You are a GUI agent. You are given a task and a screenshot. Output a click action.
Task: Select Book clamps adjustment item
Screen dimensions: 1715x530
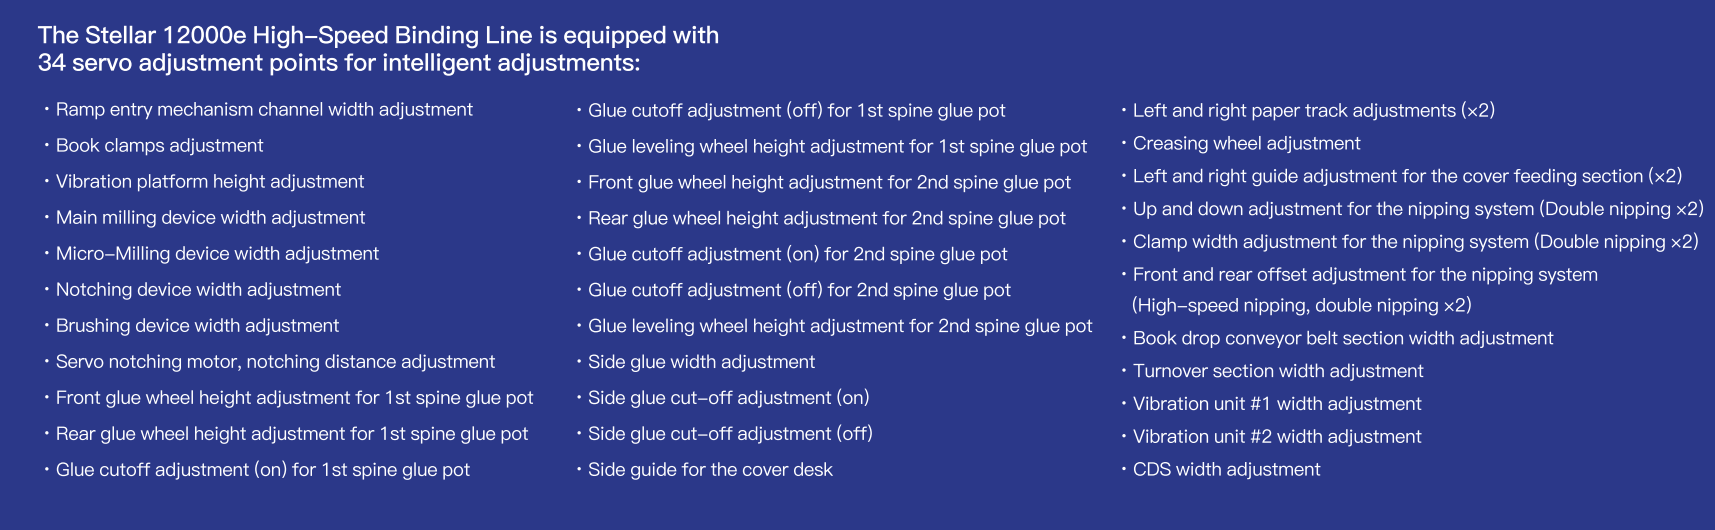click(159, 146)
